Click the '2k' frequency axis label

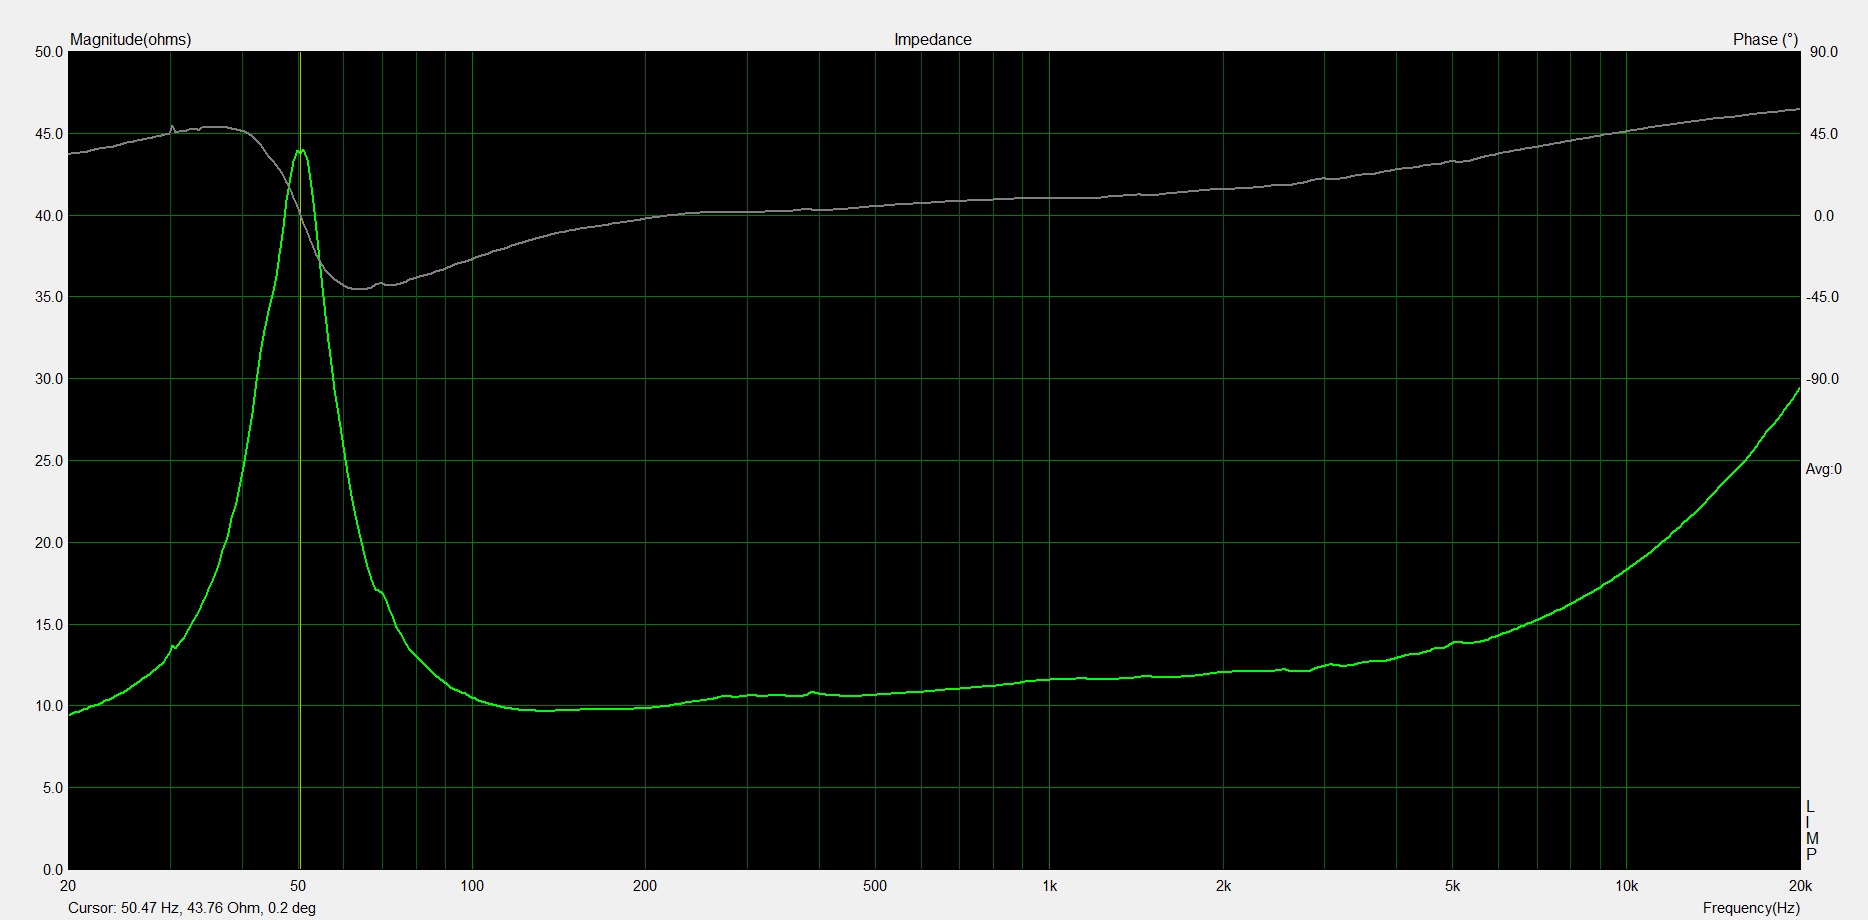coord(1223,886)
